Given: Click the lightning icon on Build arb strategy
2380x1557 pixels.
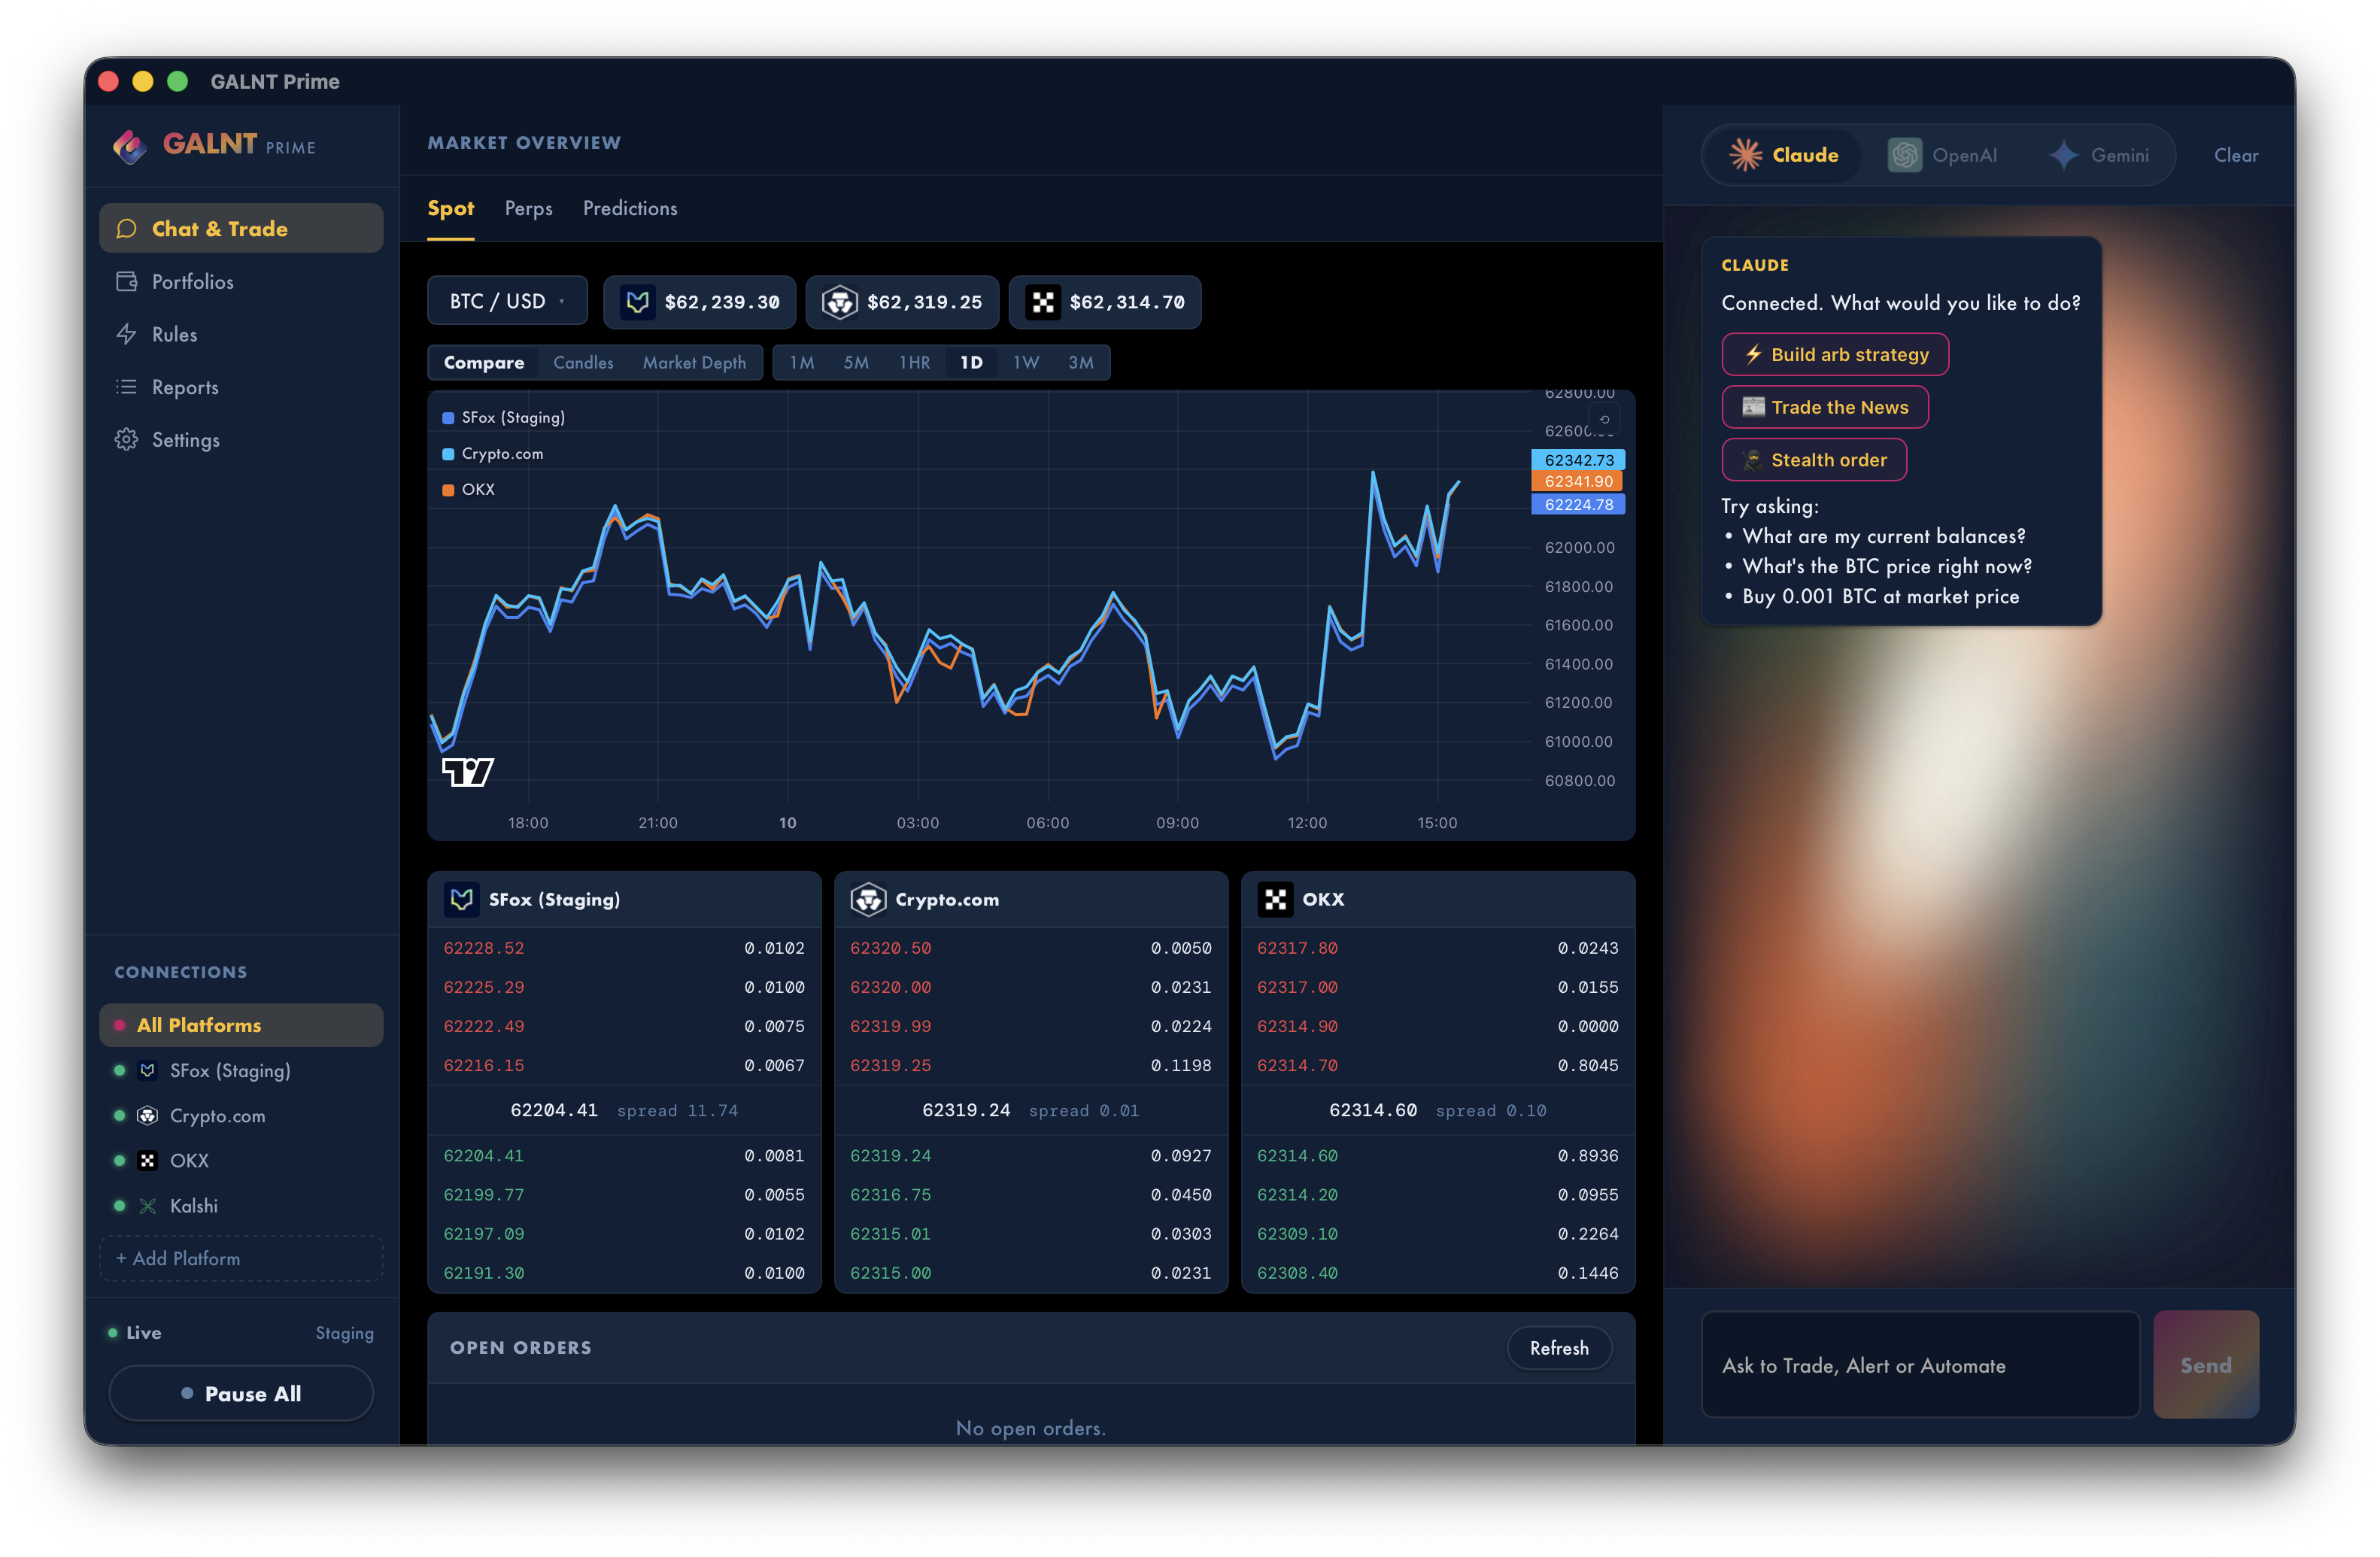Looking at the screenshot, I should 1753,354.
